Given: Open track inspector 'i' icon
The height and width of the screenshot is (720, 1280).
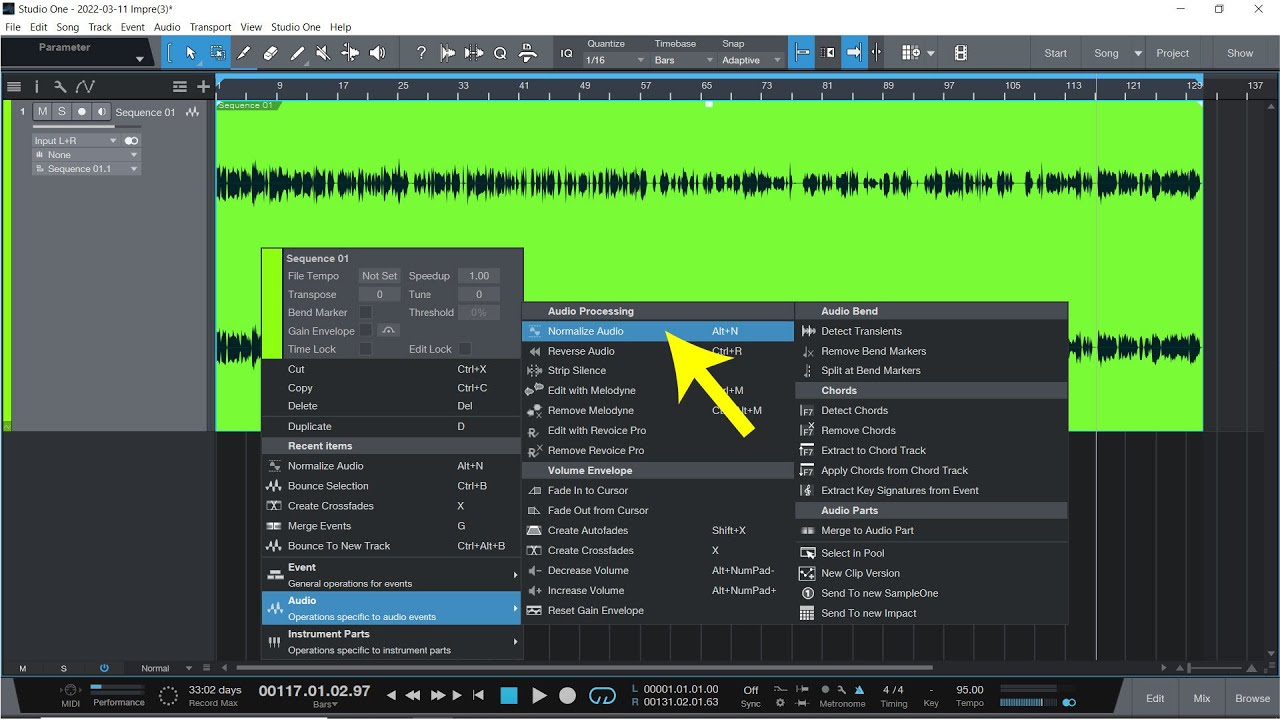Looking at the screenshot, I should tap(37, 87).
